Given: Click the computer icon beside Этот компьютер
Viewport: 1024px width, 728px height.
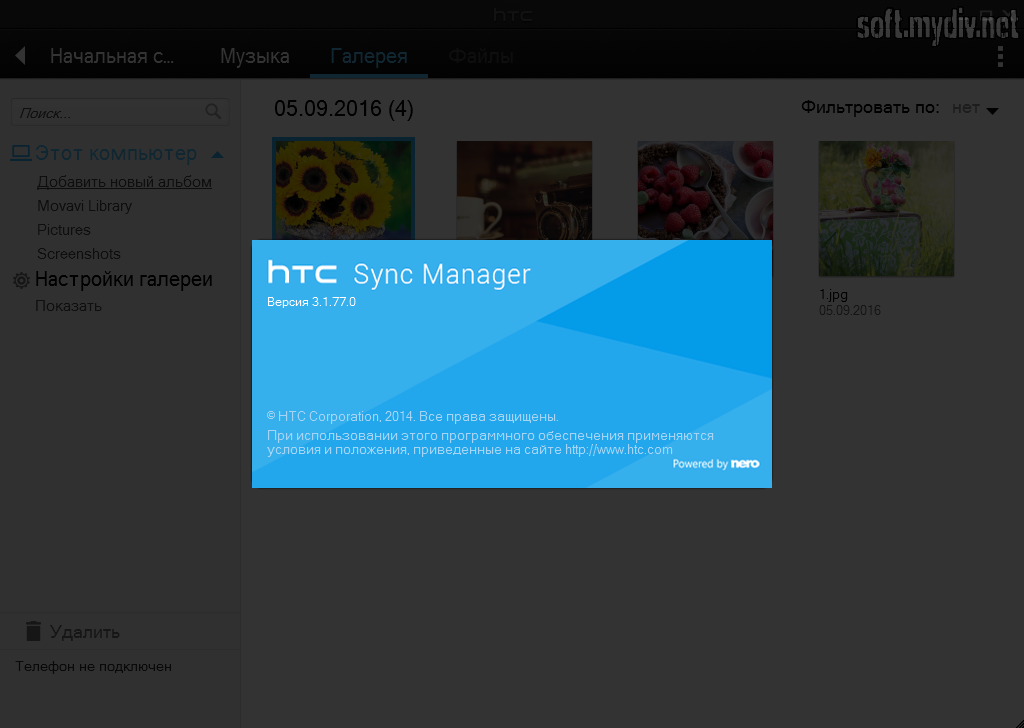Looking at the screenshot, I should point(21,153).
